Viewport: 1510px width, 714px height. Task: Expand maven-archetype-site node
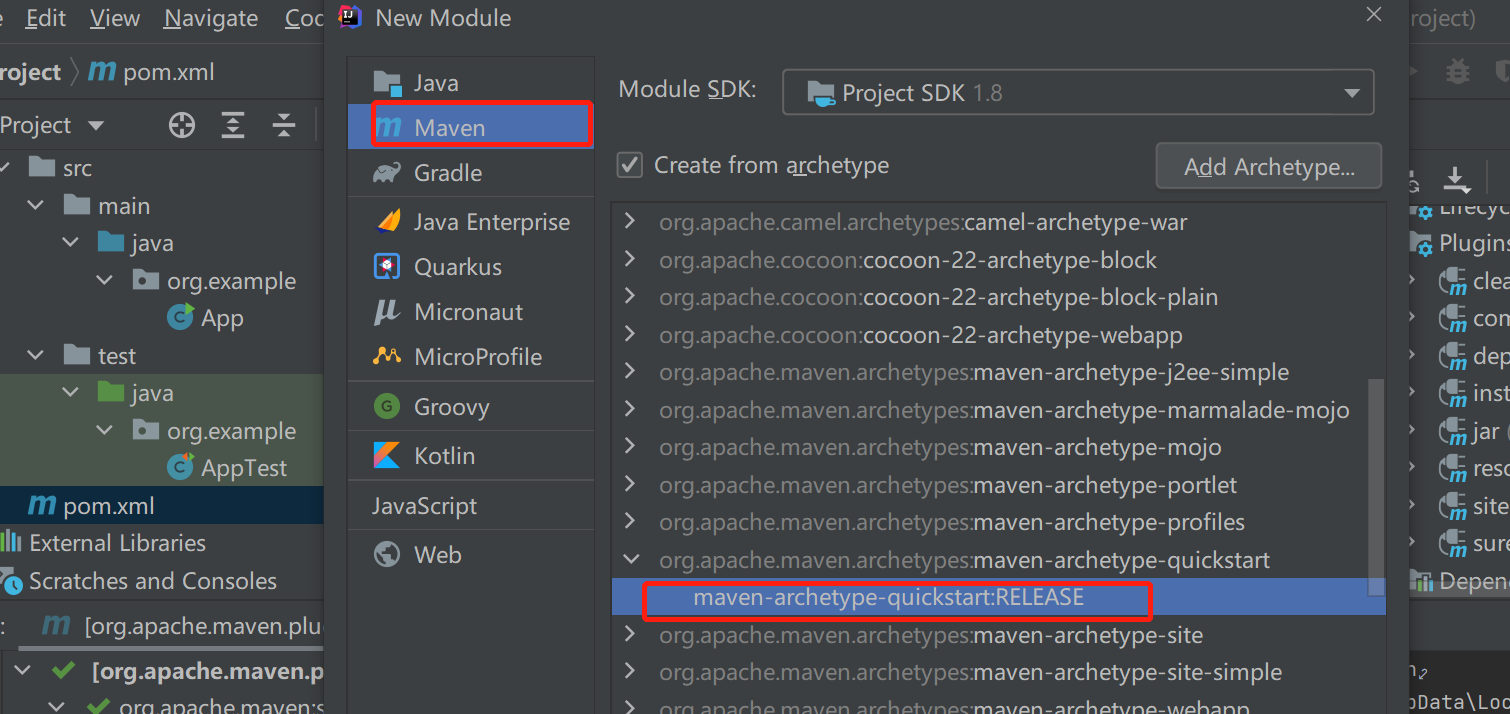tap(629, 634)
